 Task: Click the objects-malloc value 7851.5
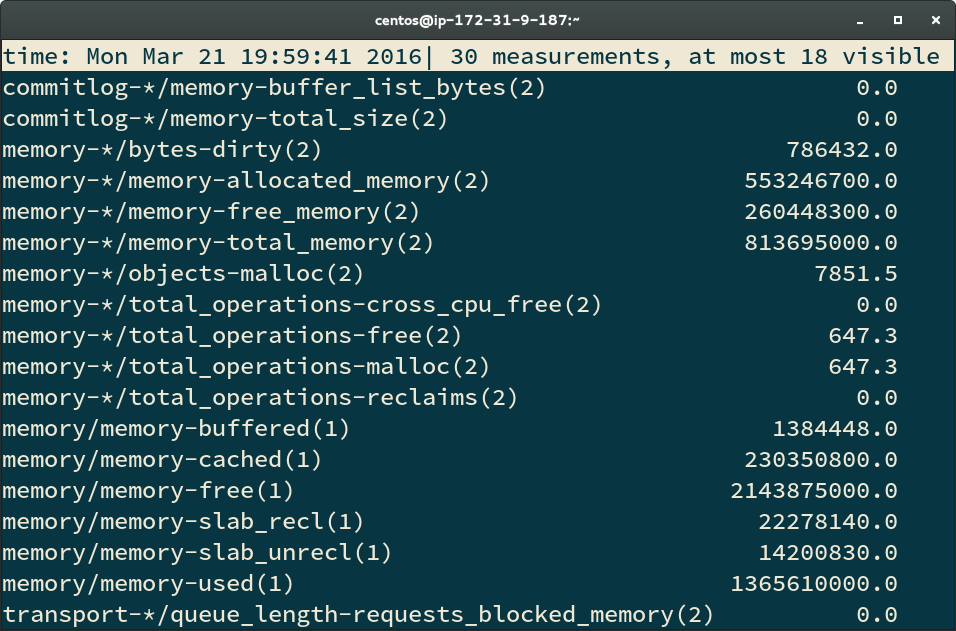coord(855,274)
